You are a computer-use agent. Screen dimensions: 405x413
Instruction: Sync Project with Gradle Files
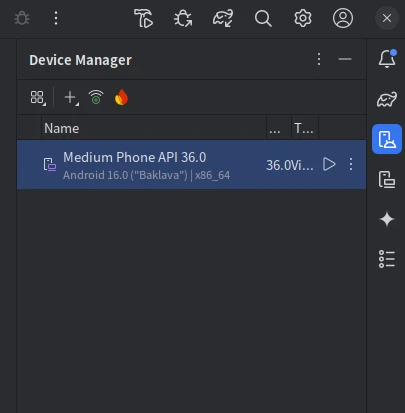223,18
